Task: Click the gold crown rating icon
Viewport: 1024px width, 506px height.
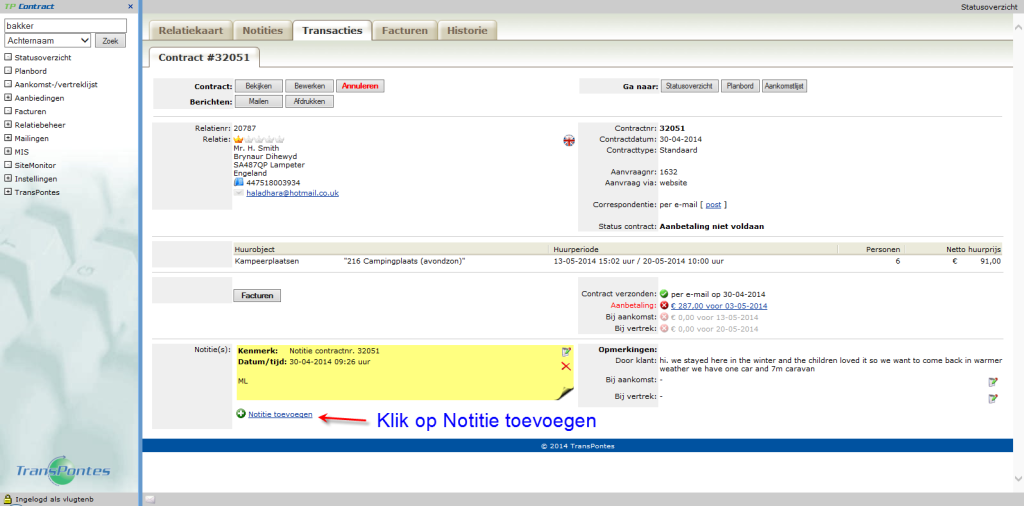Action: (238, 139)
